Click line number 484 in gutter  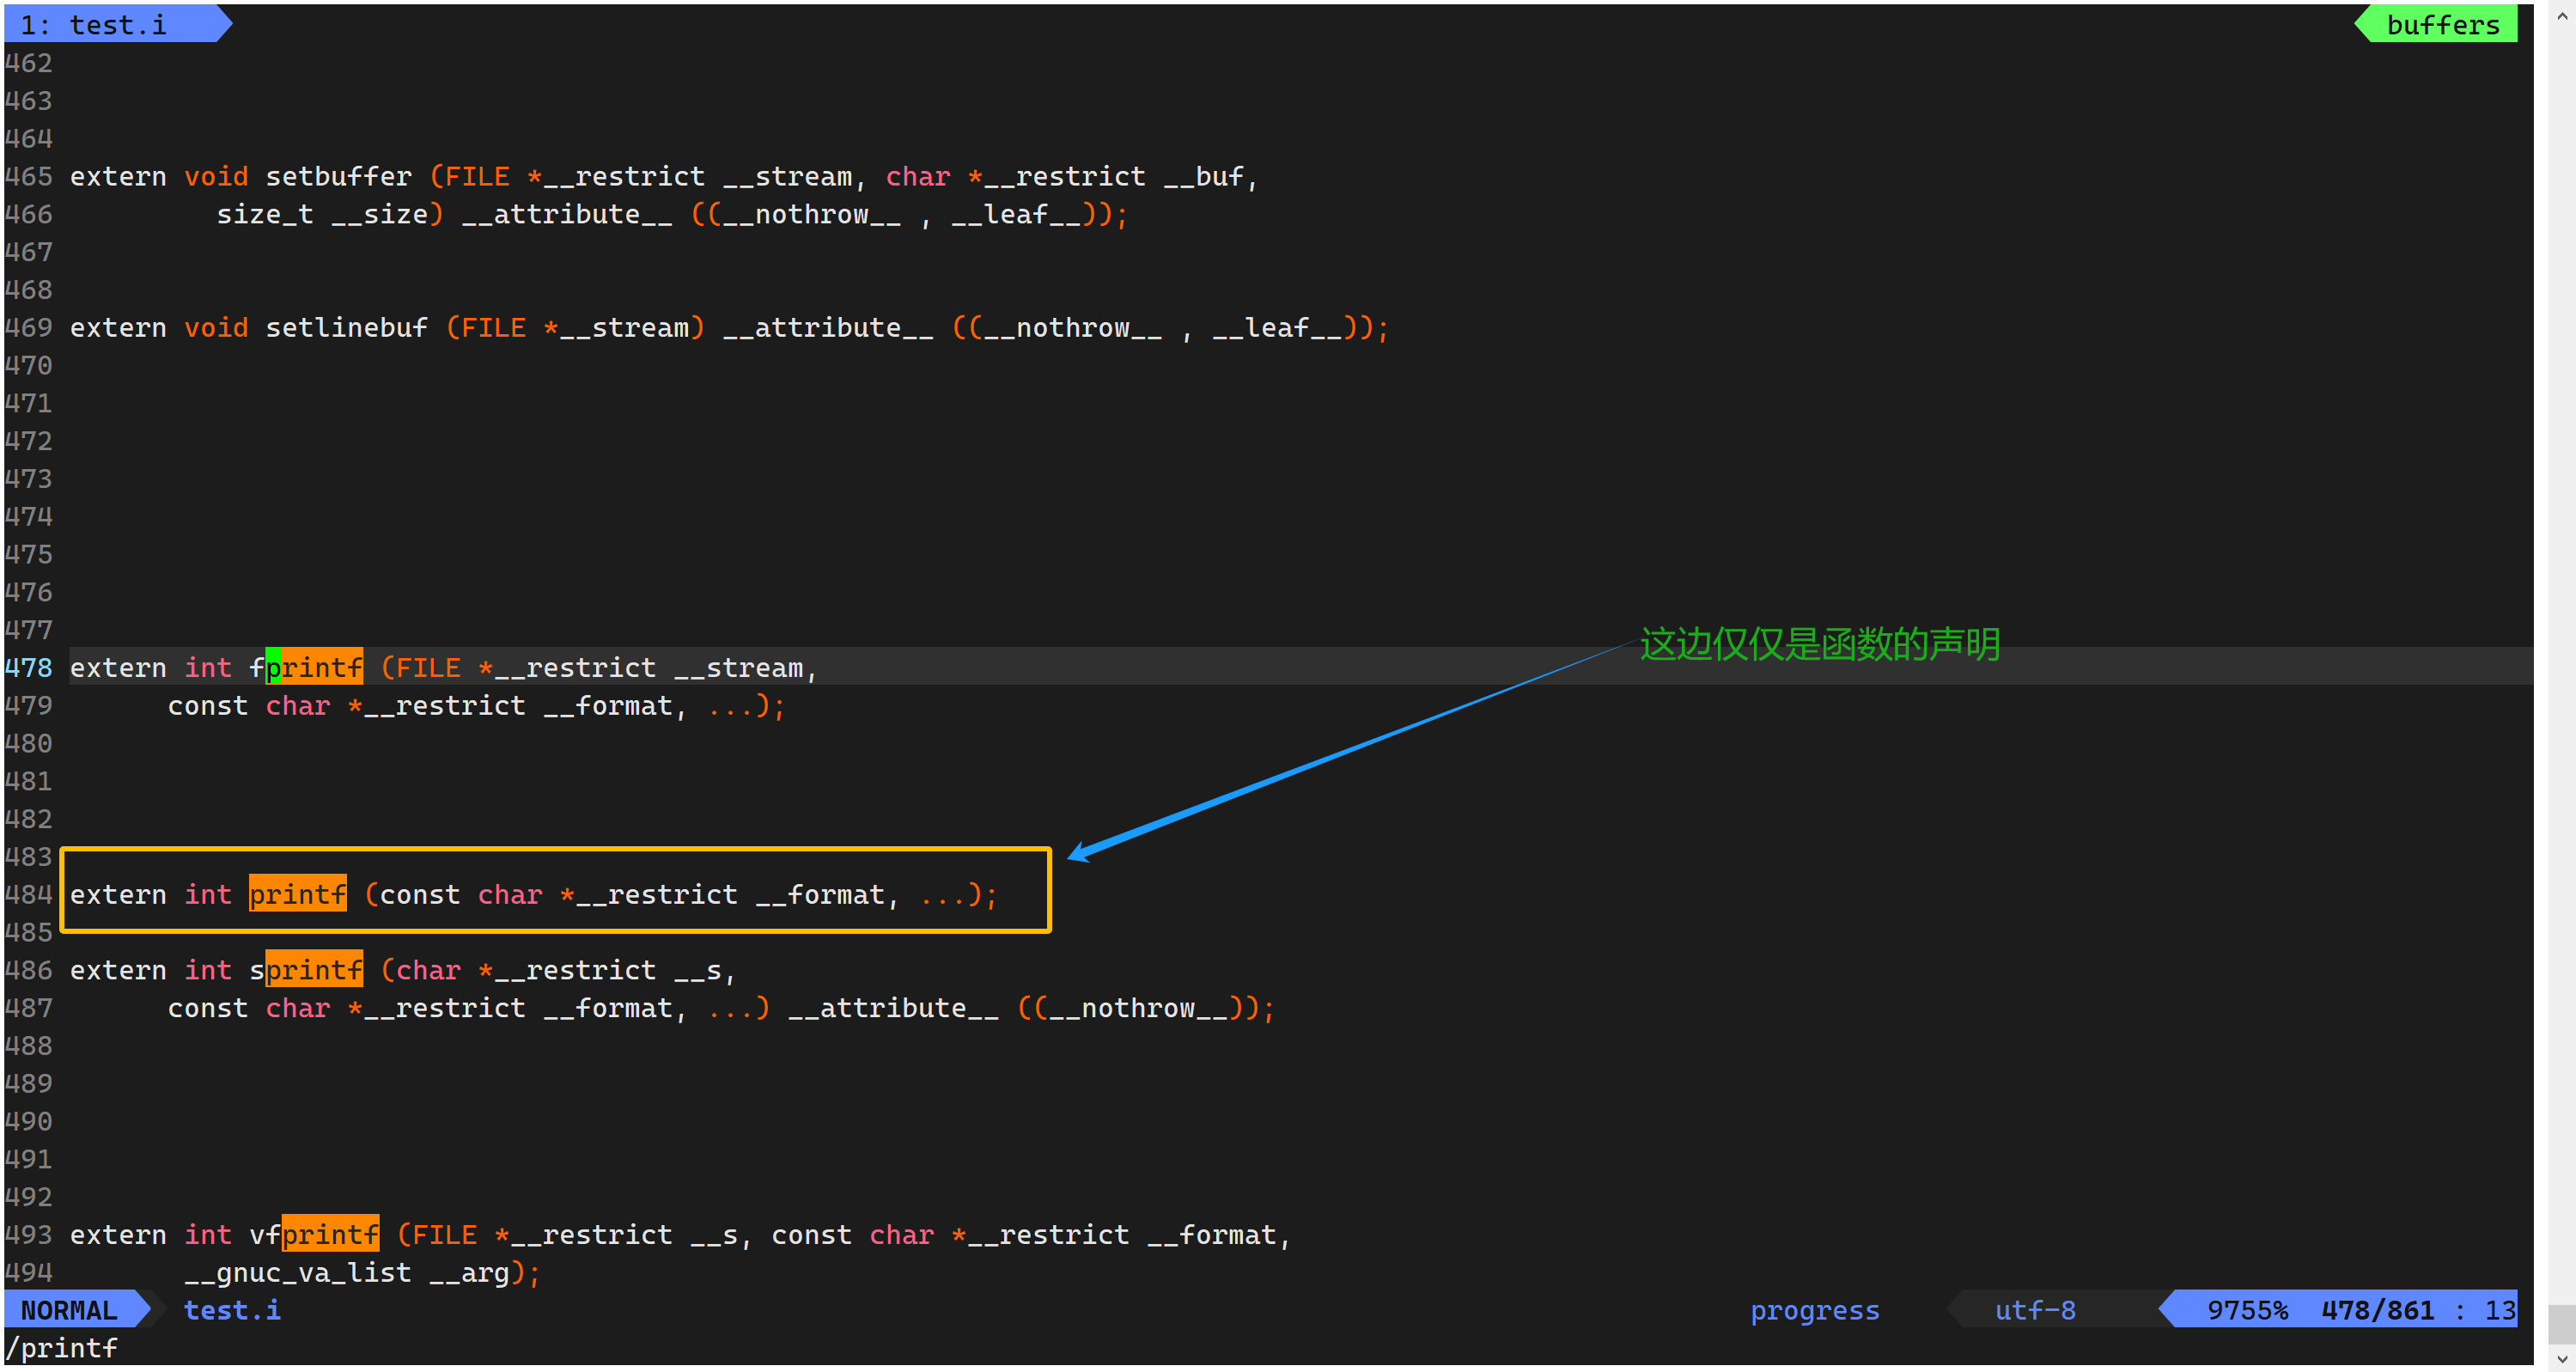click(x=28, y=894)
